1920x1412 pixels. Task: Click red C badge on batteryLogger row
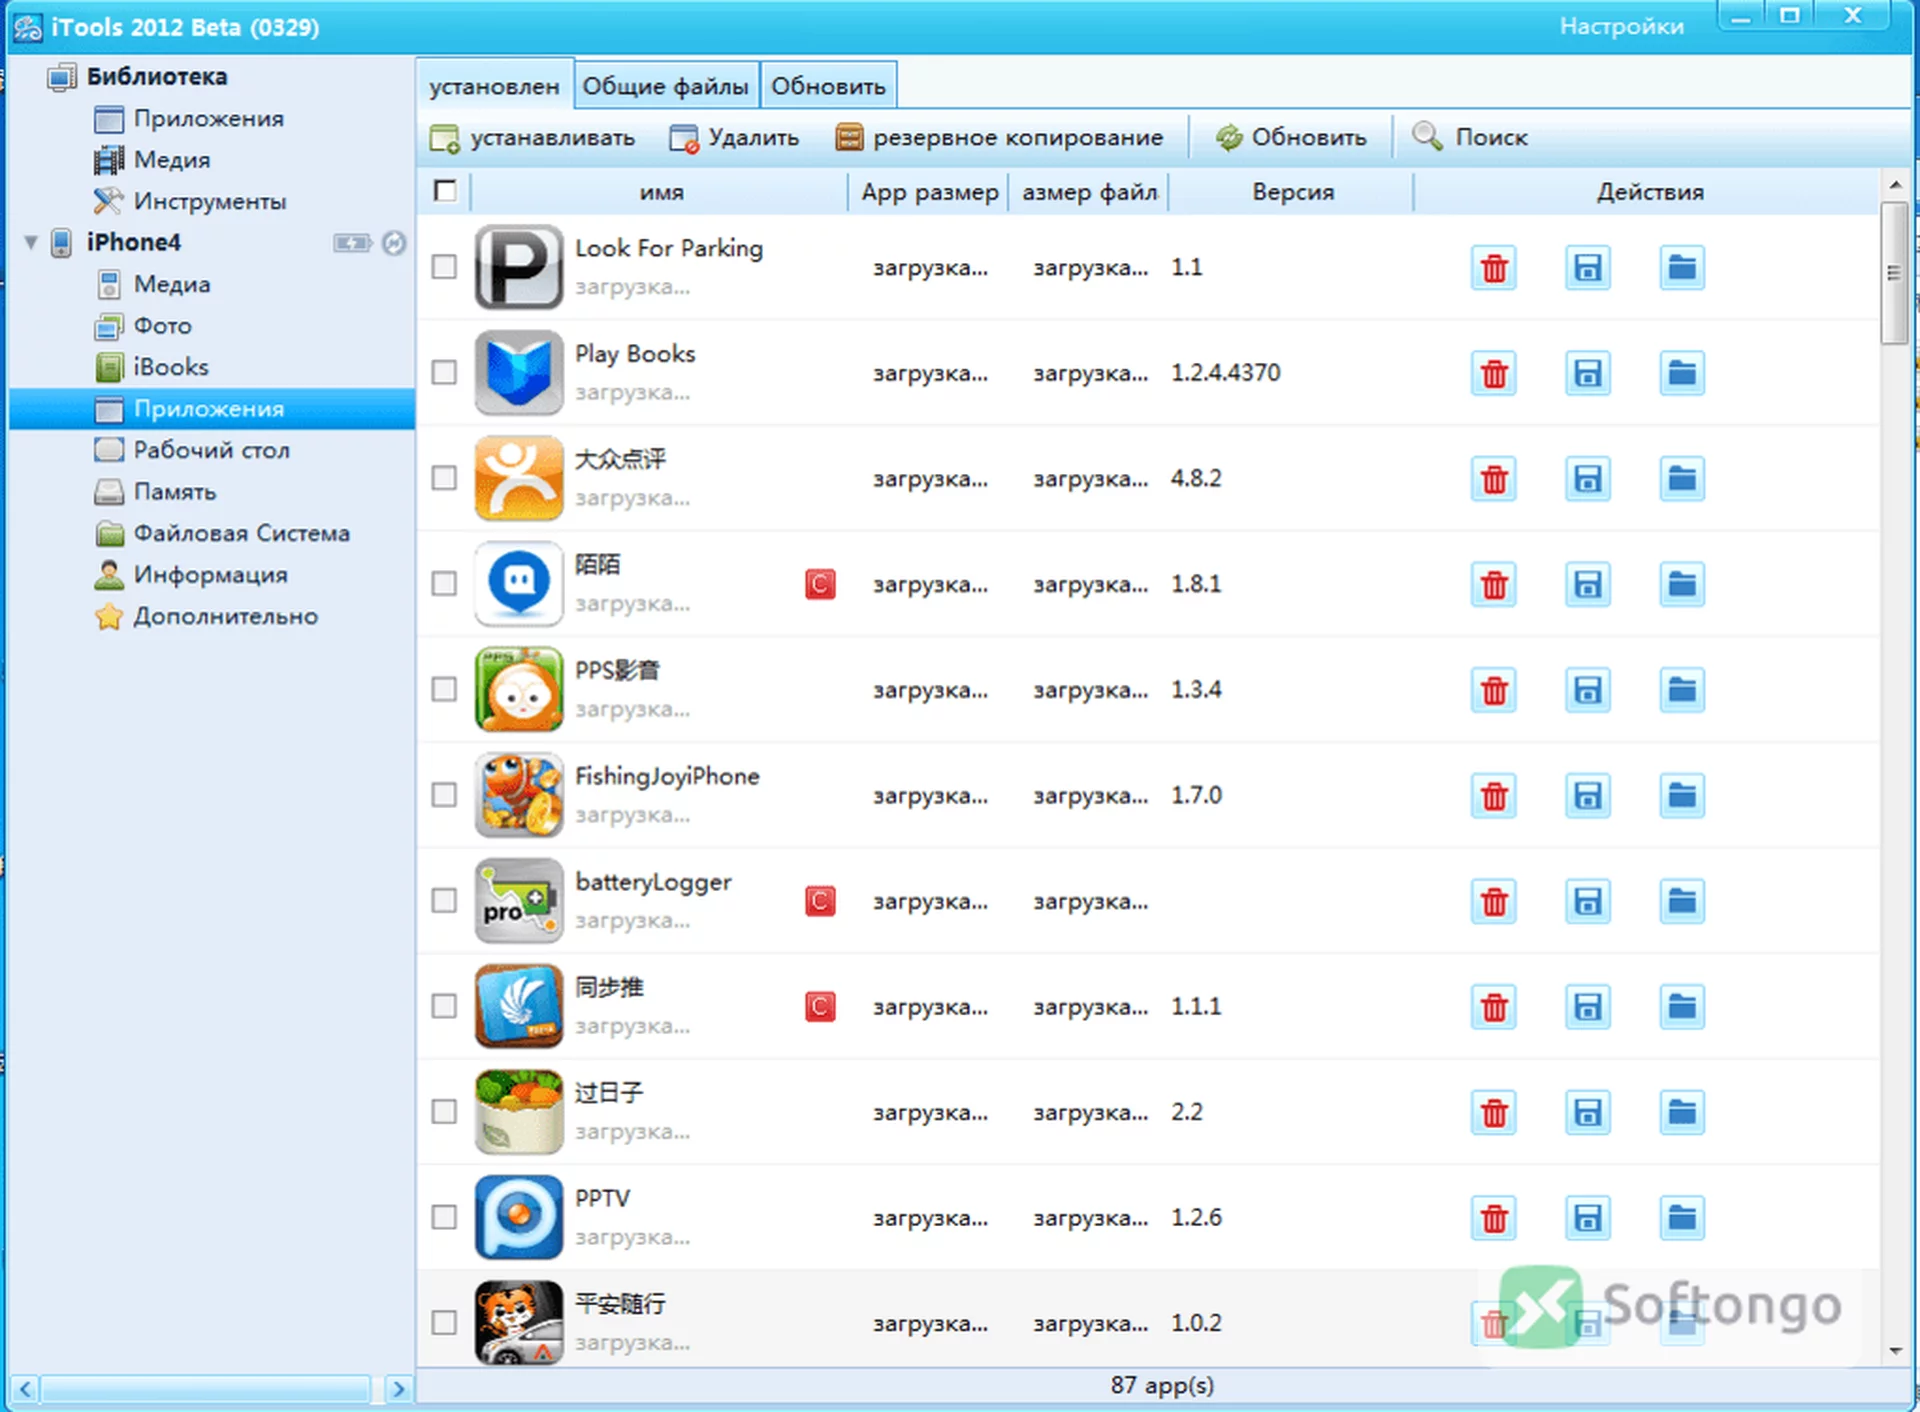tap(820, 901)
